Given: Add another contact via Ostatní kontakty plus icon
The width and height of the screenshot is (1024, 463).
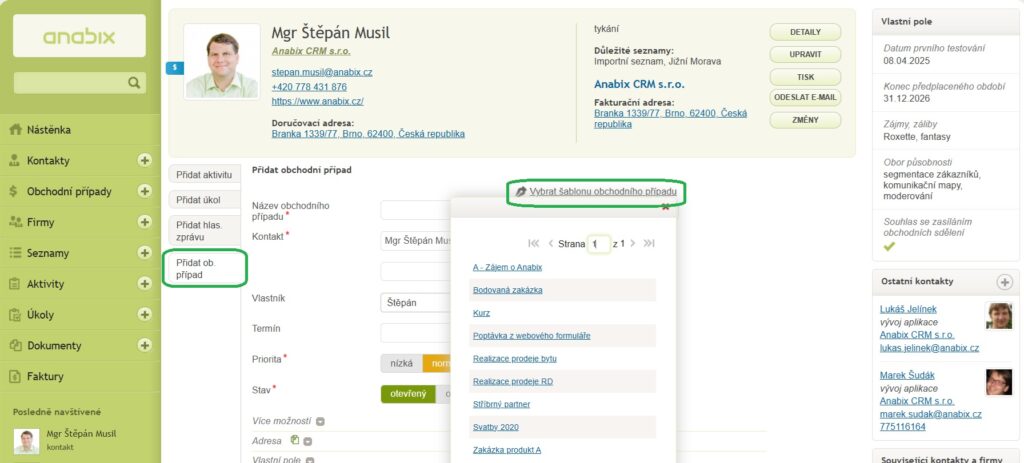Looking at the screenshot, I should (1004, 282).
